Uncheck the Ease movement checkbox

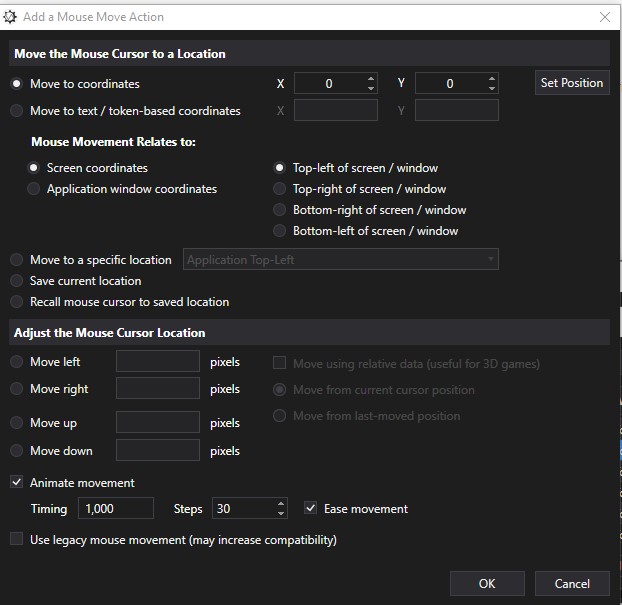click(x=311, y=509)
